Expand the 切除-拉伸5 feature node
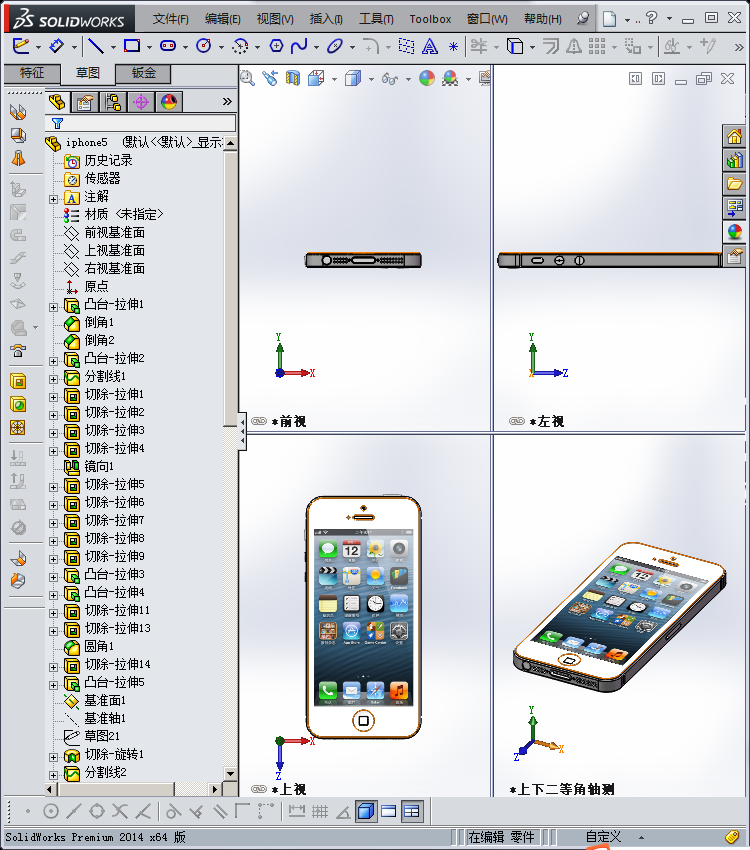The image size is (750, 850). (x=53, y=487)
